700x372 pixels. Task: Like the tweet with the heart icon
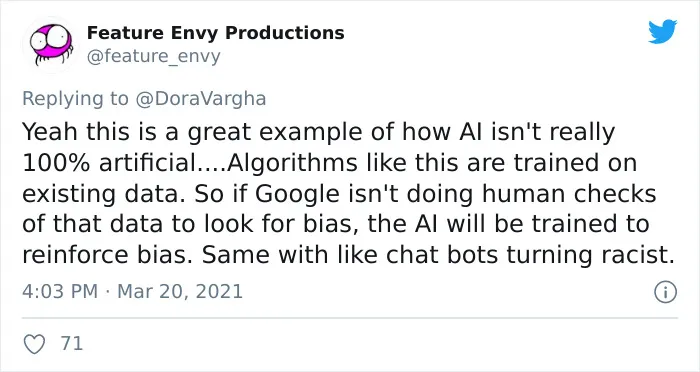coord(34,344)
